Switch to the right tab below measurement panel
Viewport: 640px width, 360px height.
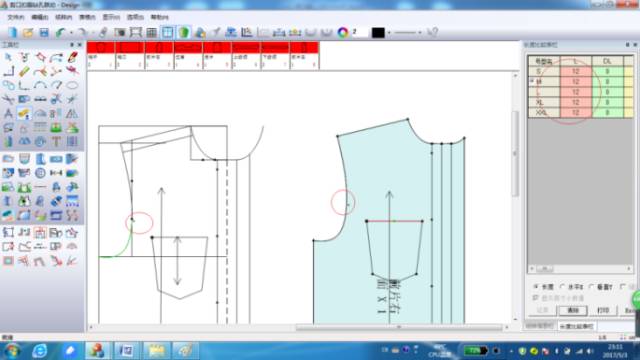577,327
